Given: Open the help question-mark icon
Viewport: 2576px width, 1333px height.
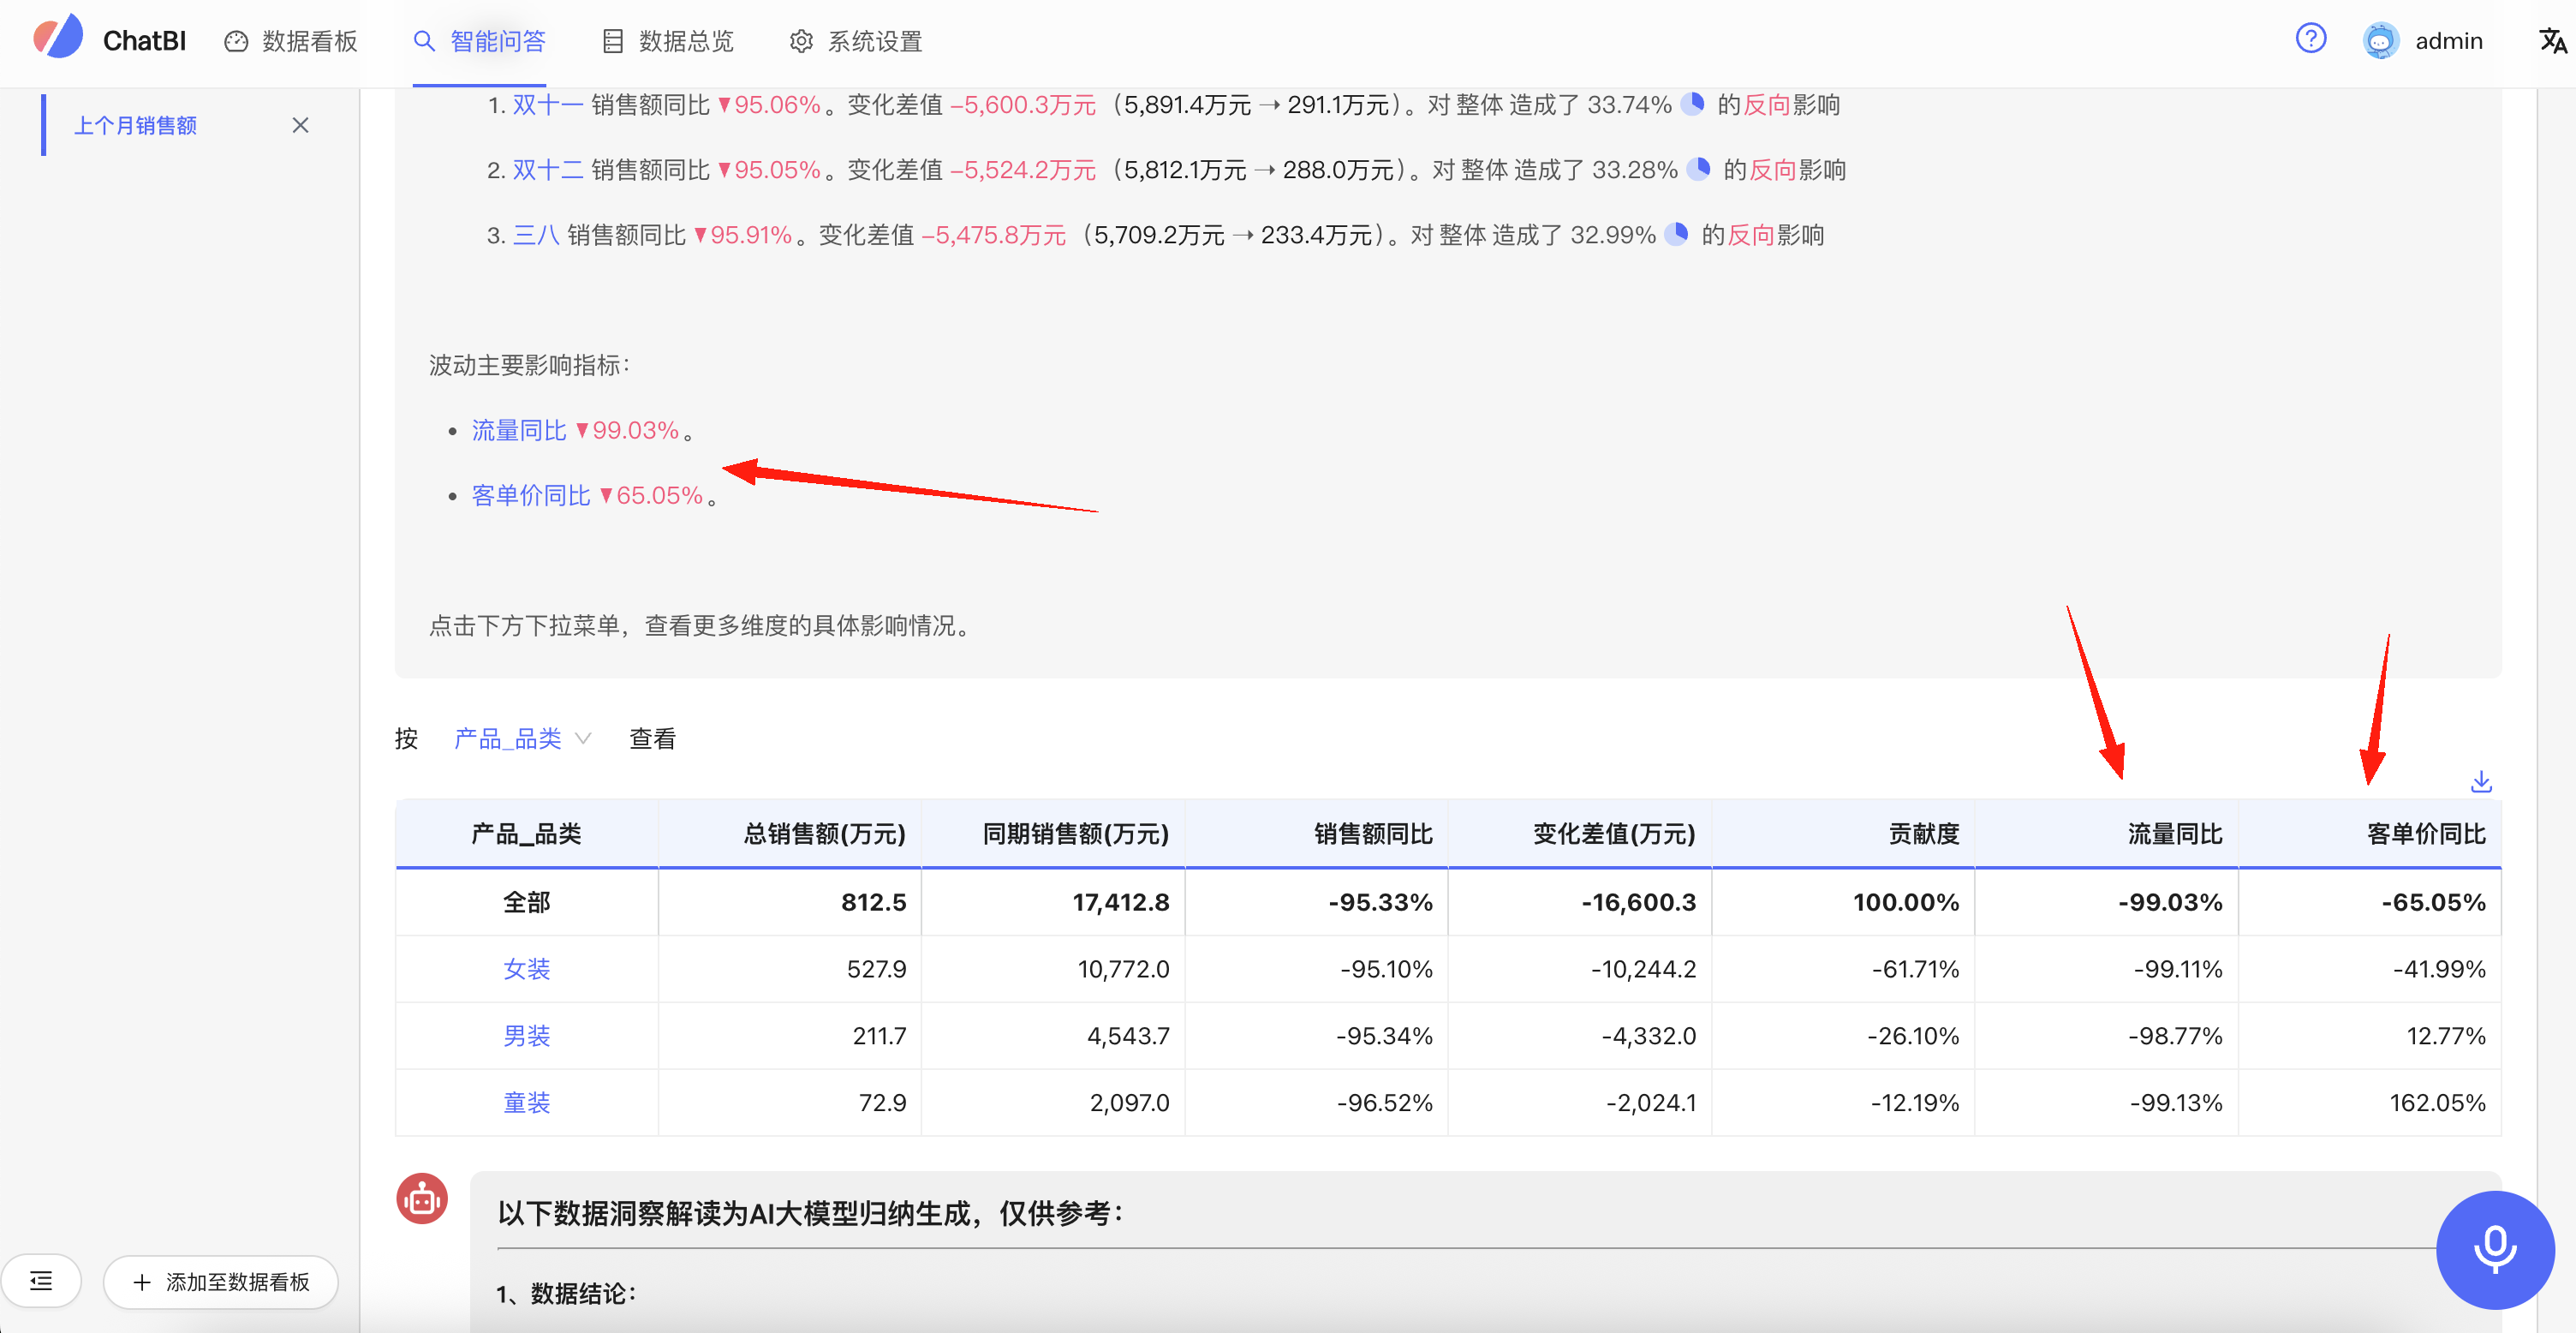Looking at the screenshot, I should pyautogui.click(x=2311, y=39).
